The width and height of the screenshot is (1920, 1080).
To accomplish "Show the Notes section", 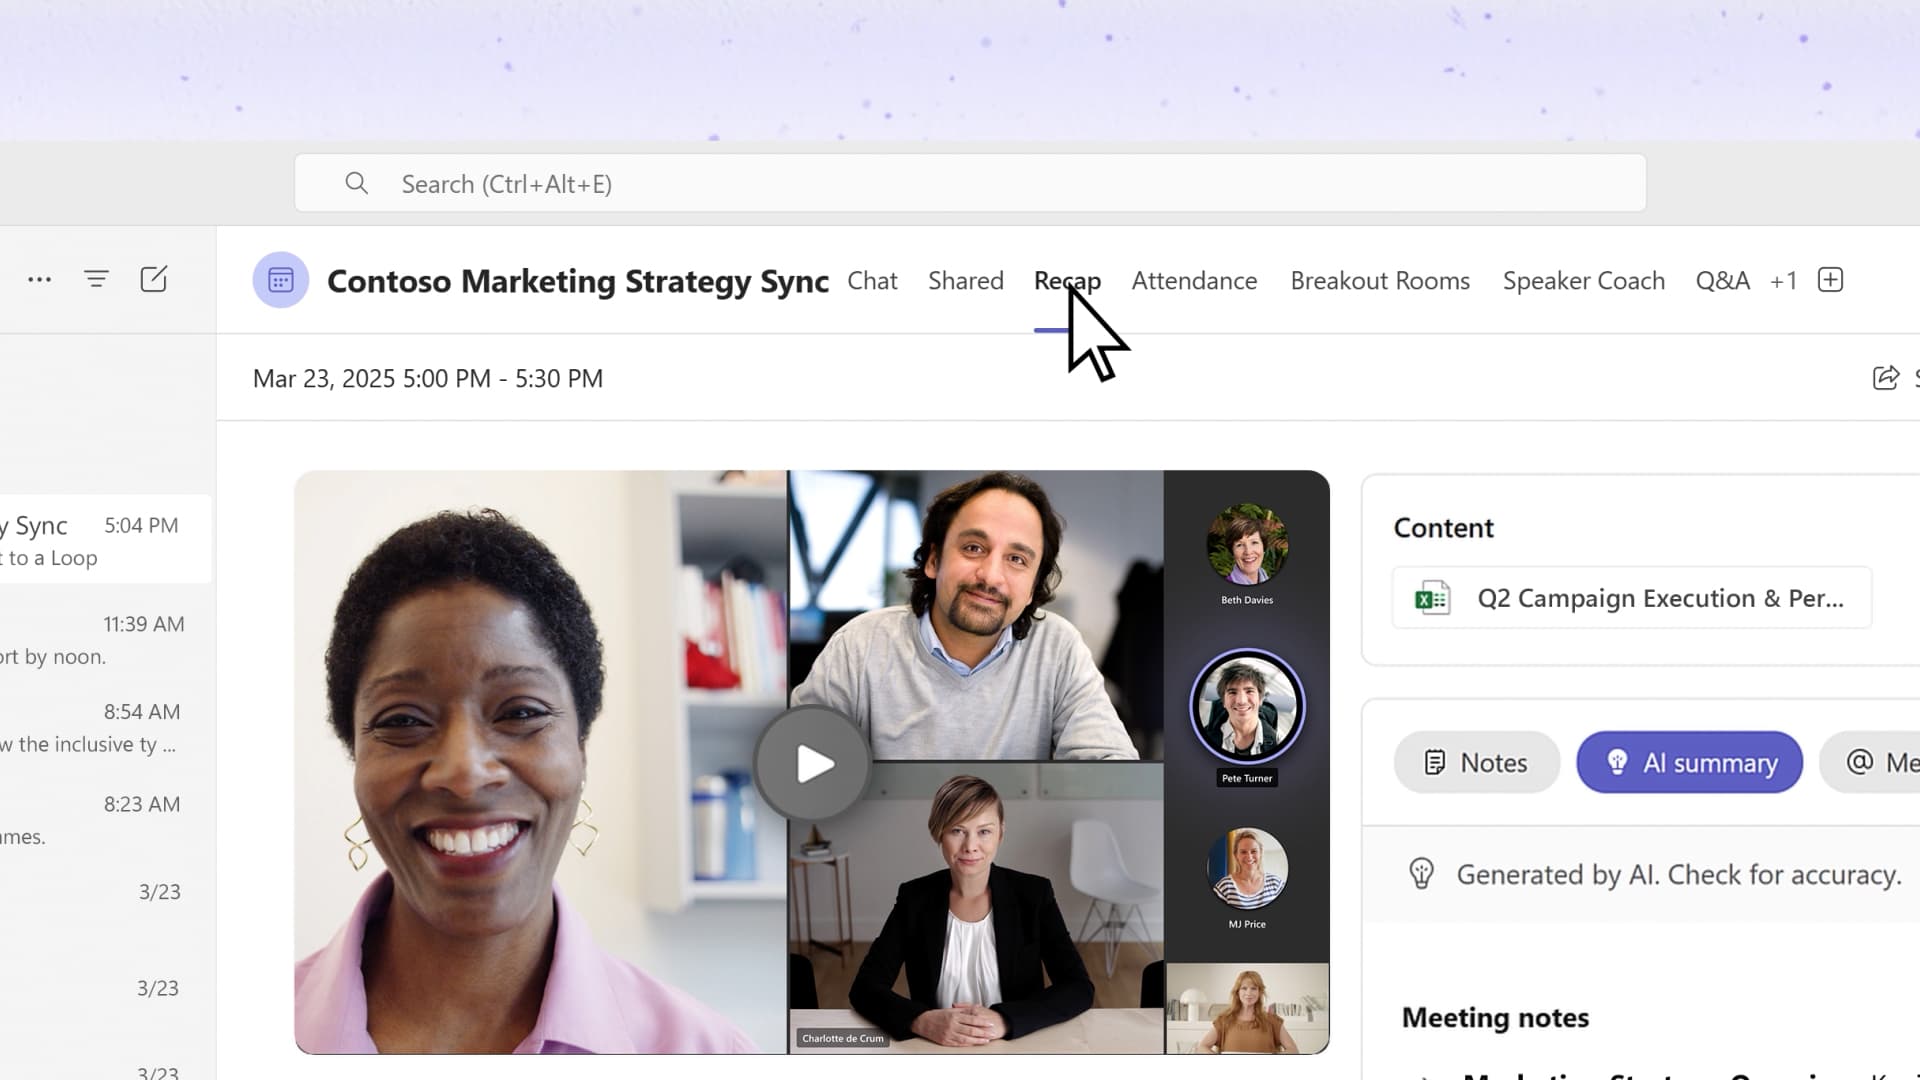I will [x=1476, y=762].
